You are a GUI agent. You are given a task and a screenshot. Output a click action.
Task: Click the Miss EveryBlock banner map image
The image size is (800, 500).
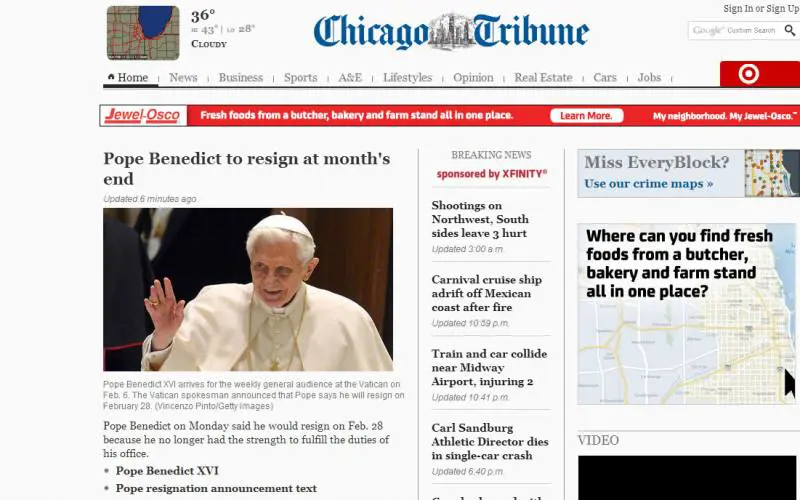point(772,173)
